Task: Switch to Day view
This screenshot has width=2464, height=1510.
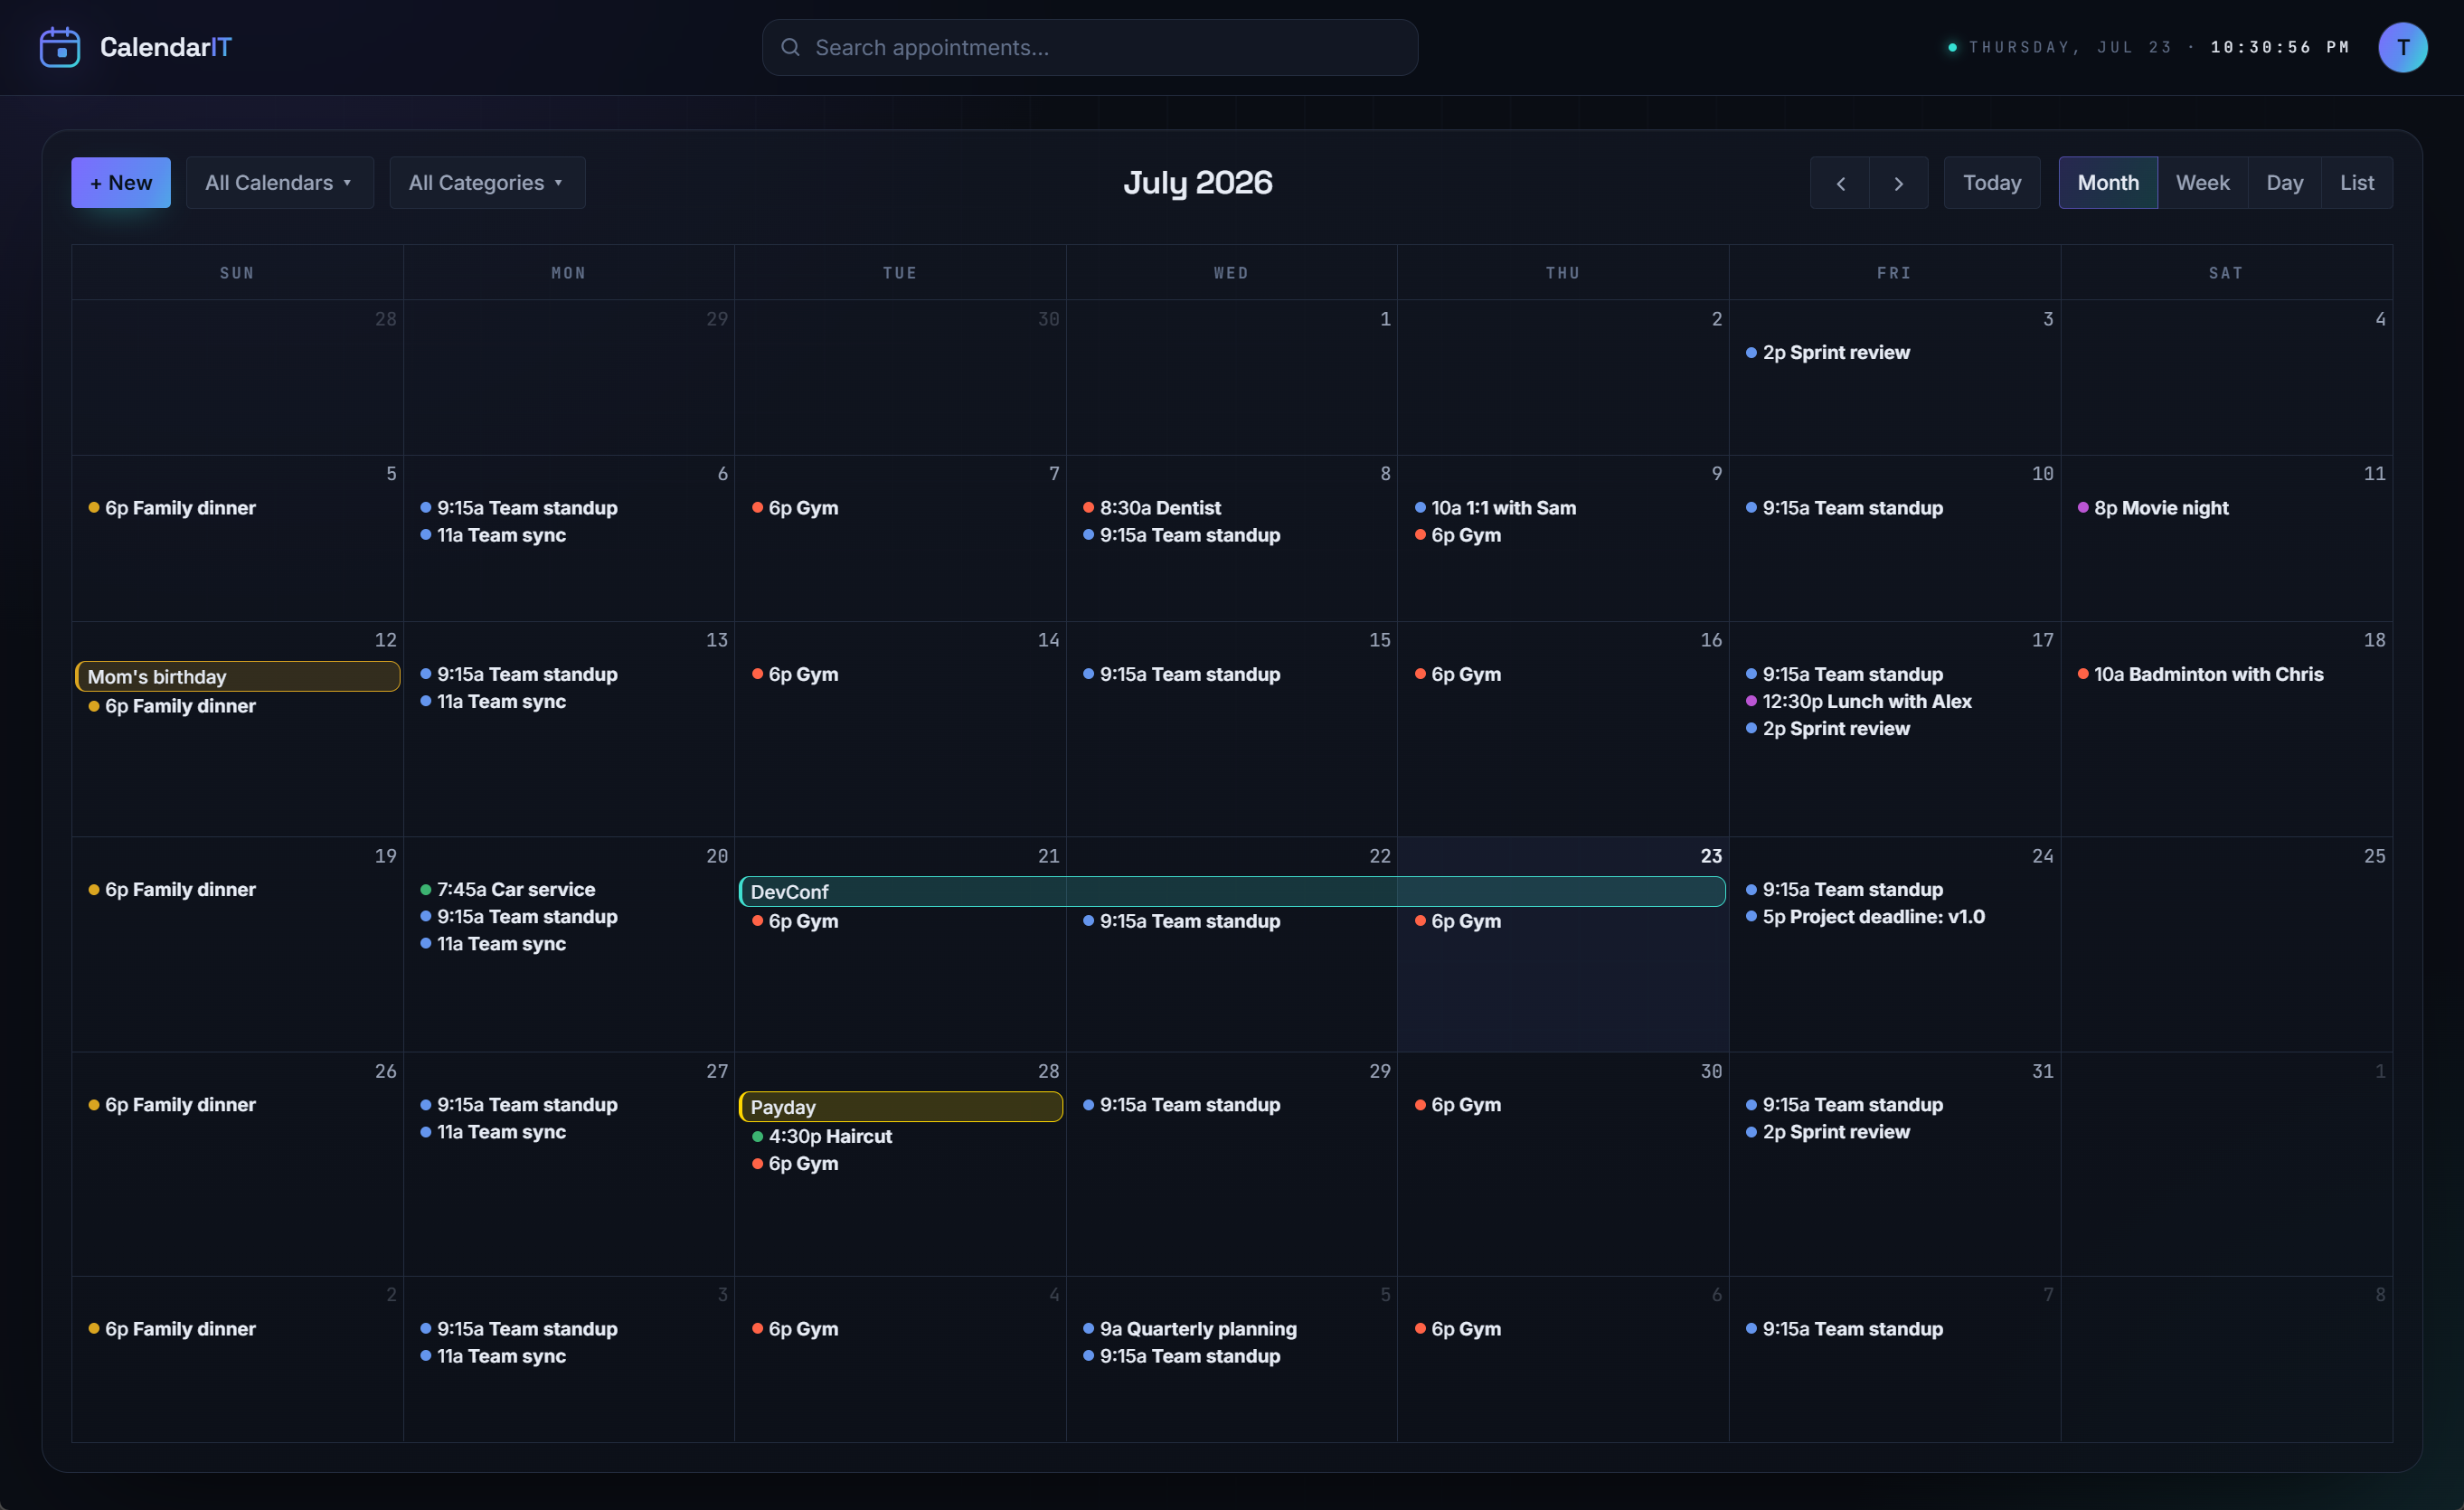Action: (2284, 183)
